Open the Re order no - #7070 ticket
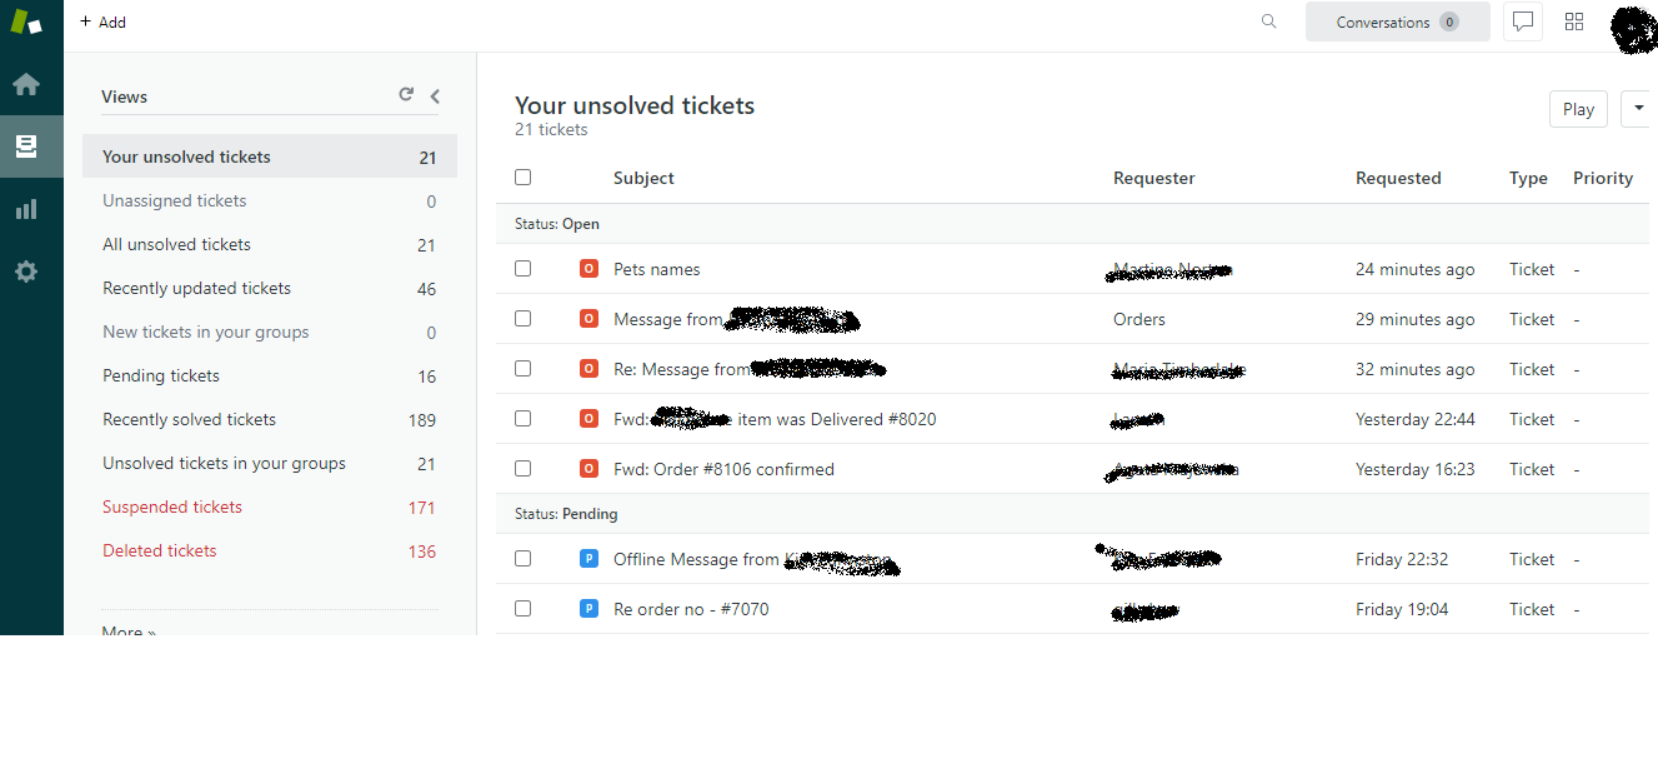 (x=691, y=609)
